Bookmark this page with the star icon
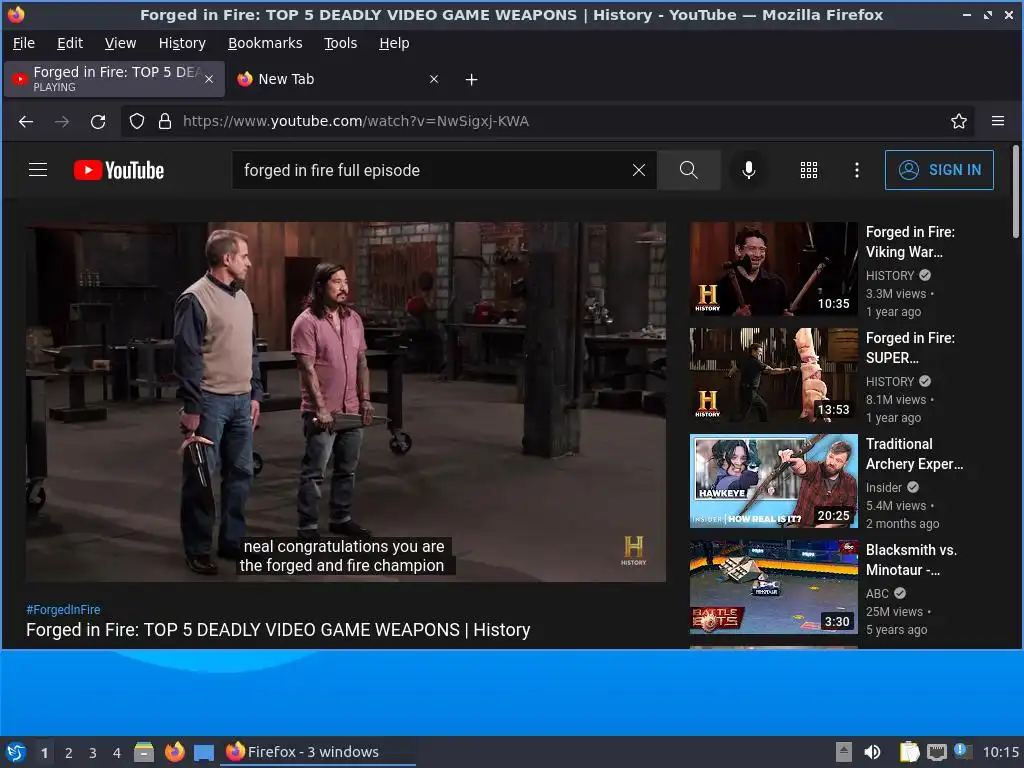The height and width of the screenshot is (768, 1024). click(959, 121)
